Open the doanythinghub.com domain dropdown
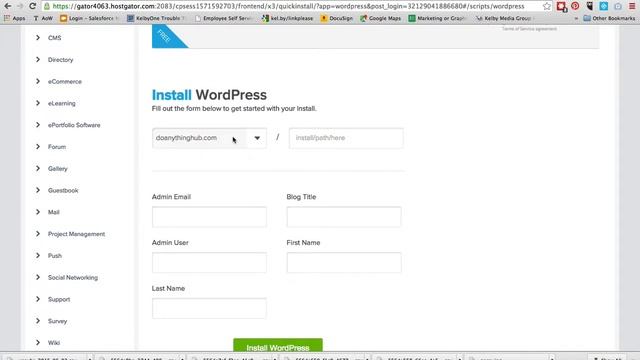The height and width of the screenshot is (360, 640). point(209,138)
